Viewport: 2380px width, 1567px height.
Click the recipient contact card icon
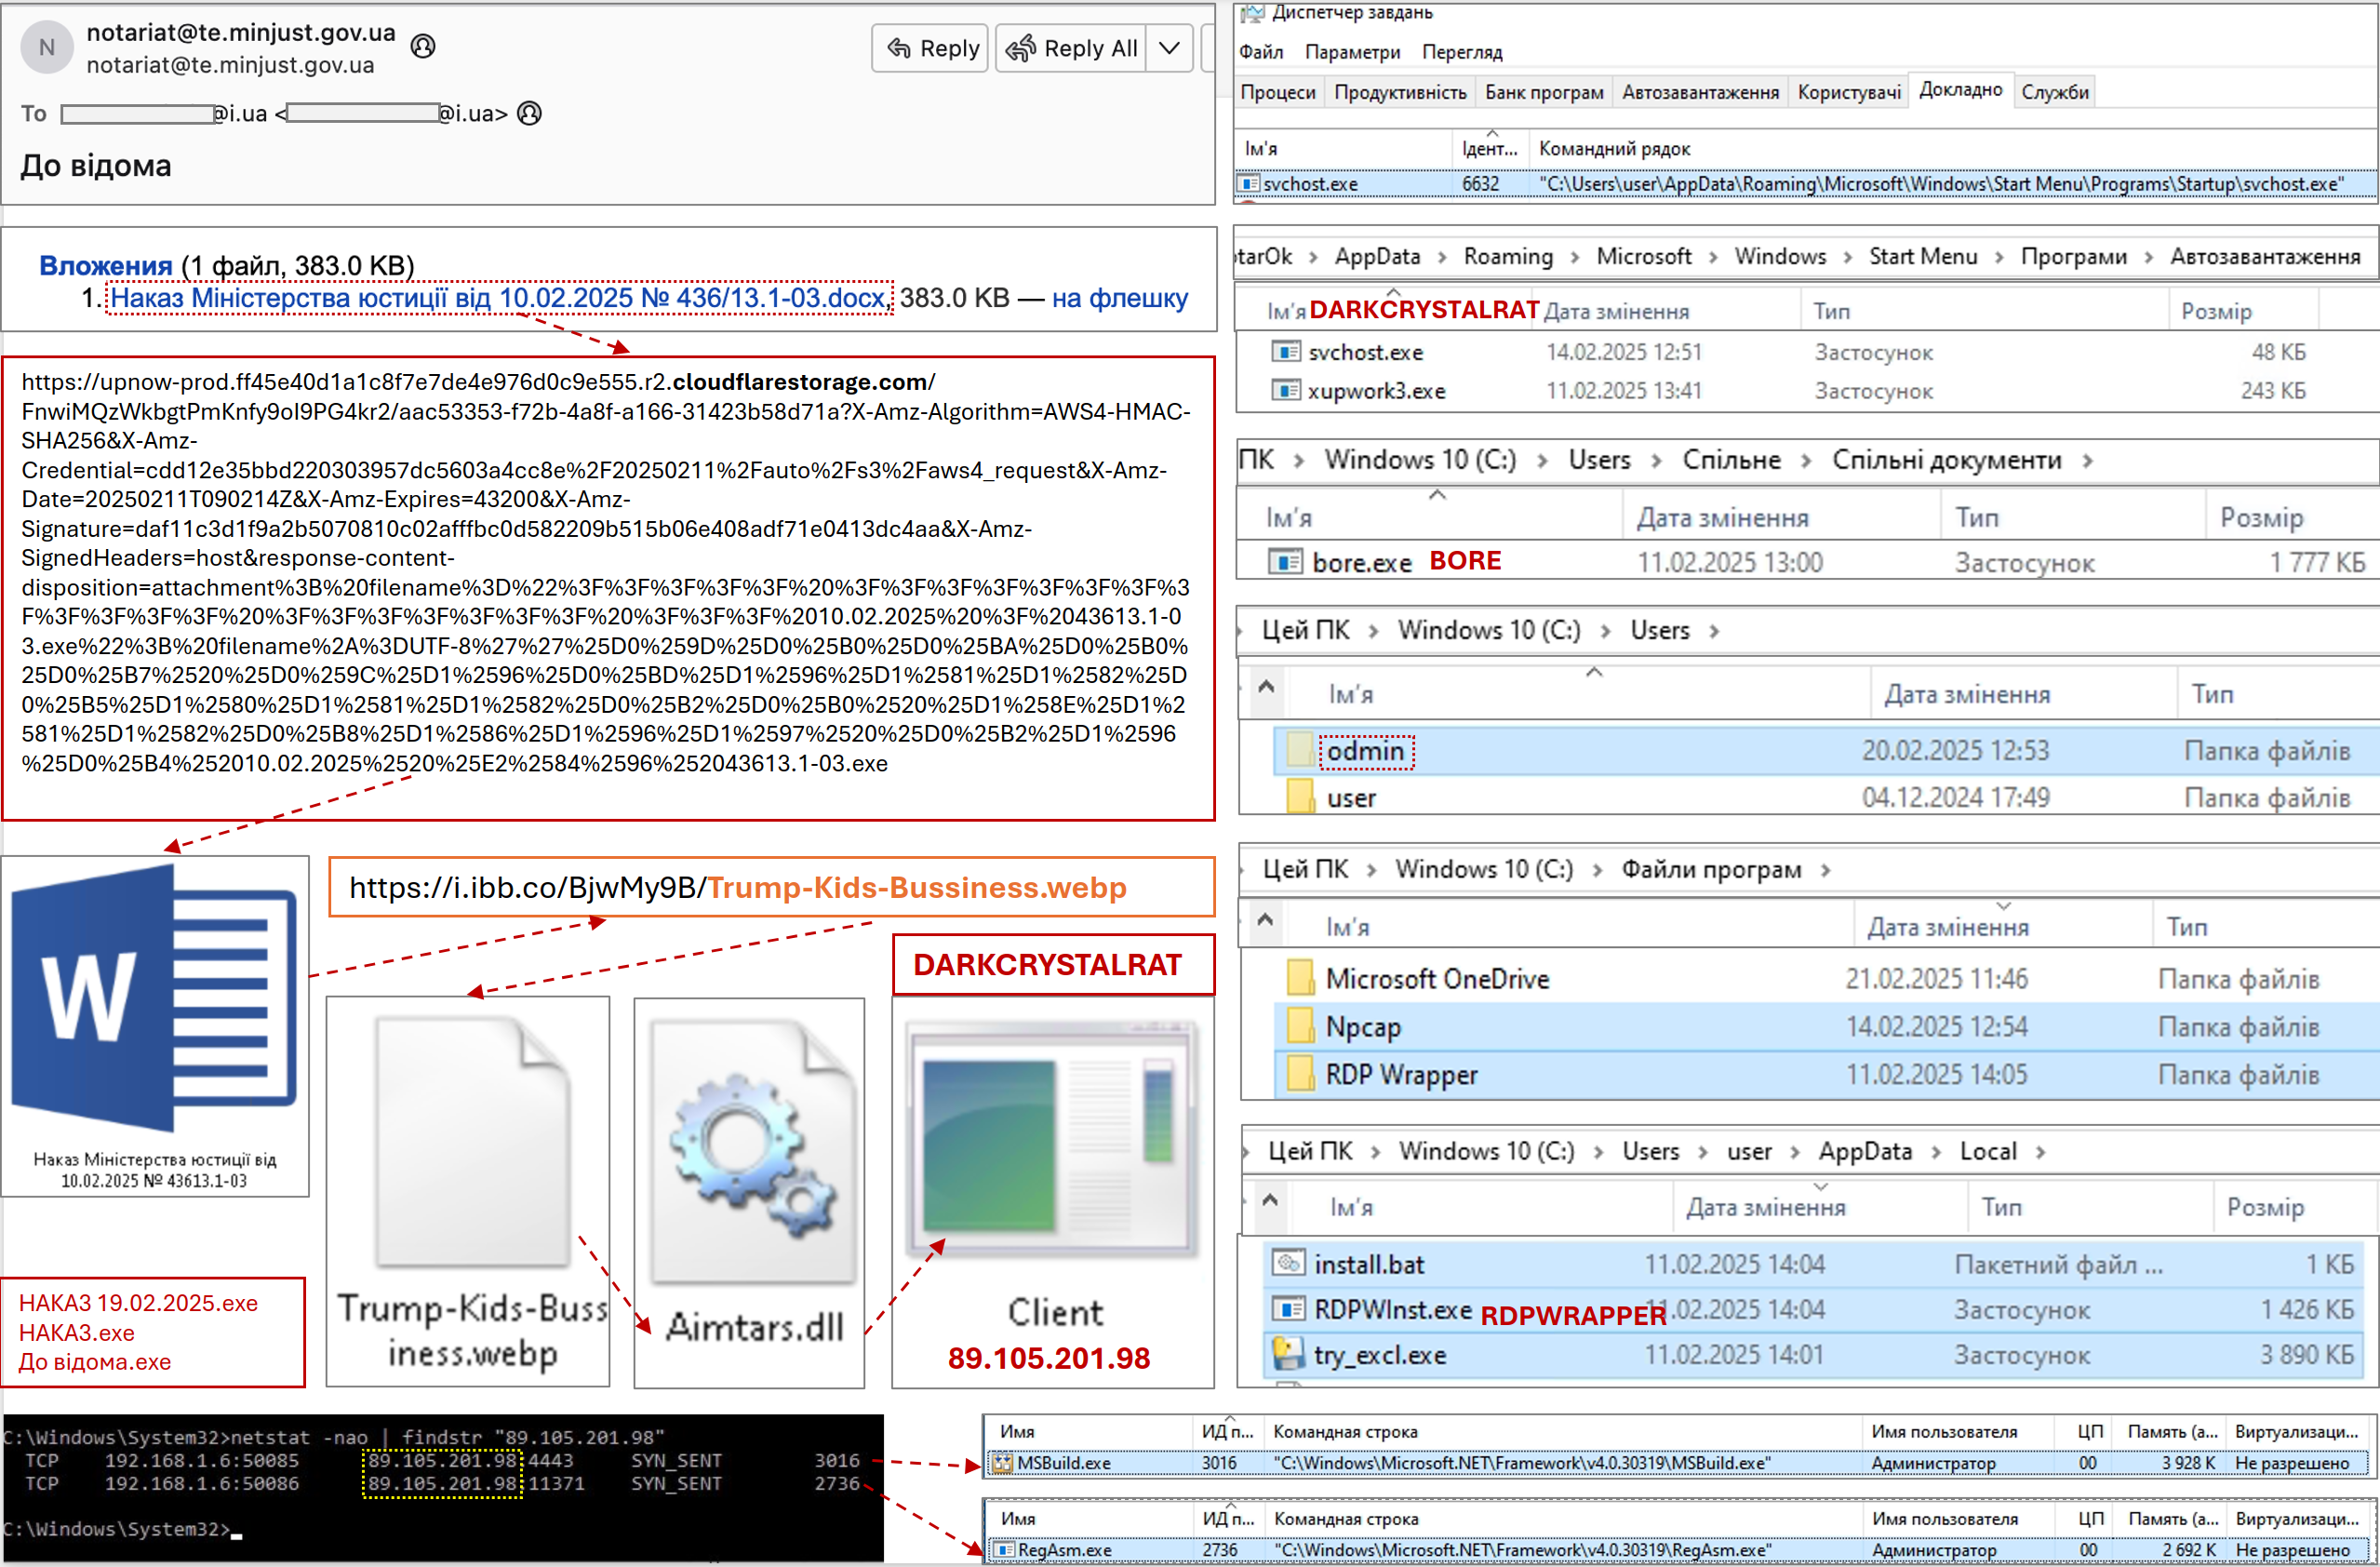coord(529,113)
